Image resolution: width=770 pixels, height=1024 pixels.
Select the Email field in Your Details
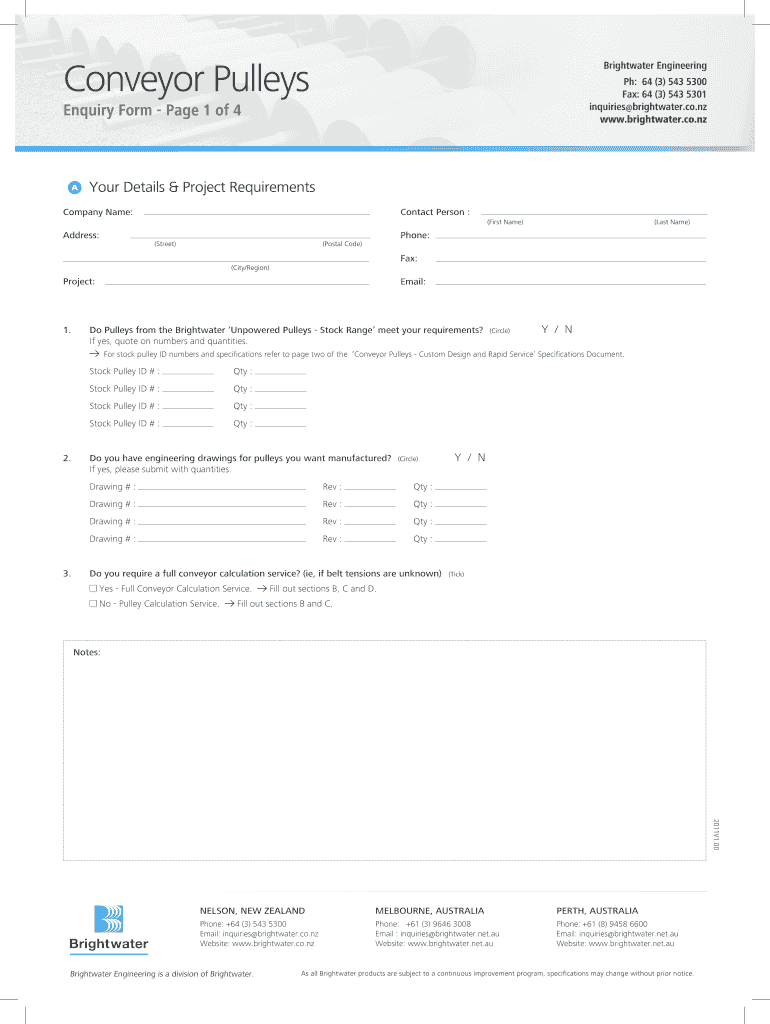coord(571,281)
